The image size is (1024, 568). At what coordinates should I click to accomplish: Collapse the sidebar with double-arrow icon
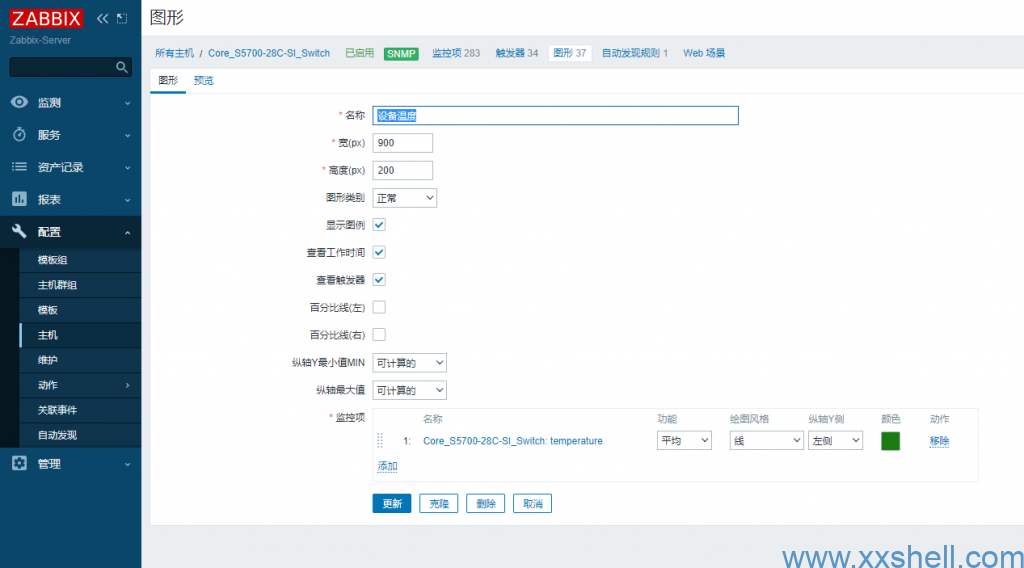[x=103, y=19]
